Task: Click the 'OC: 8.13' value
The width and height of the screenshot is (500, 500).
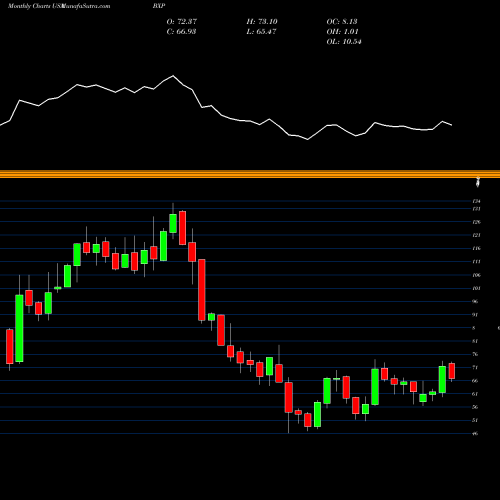Action: pyautogui.click(x=342, y=21)
